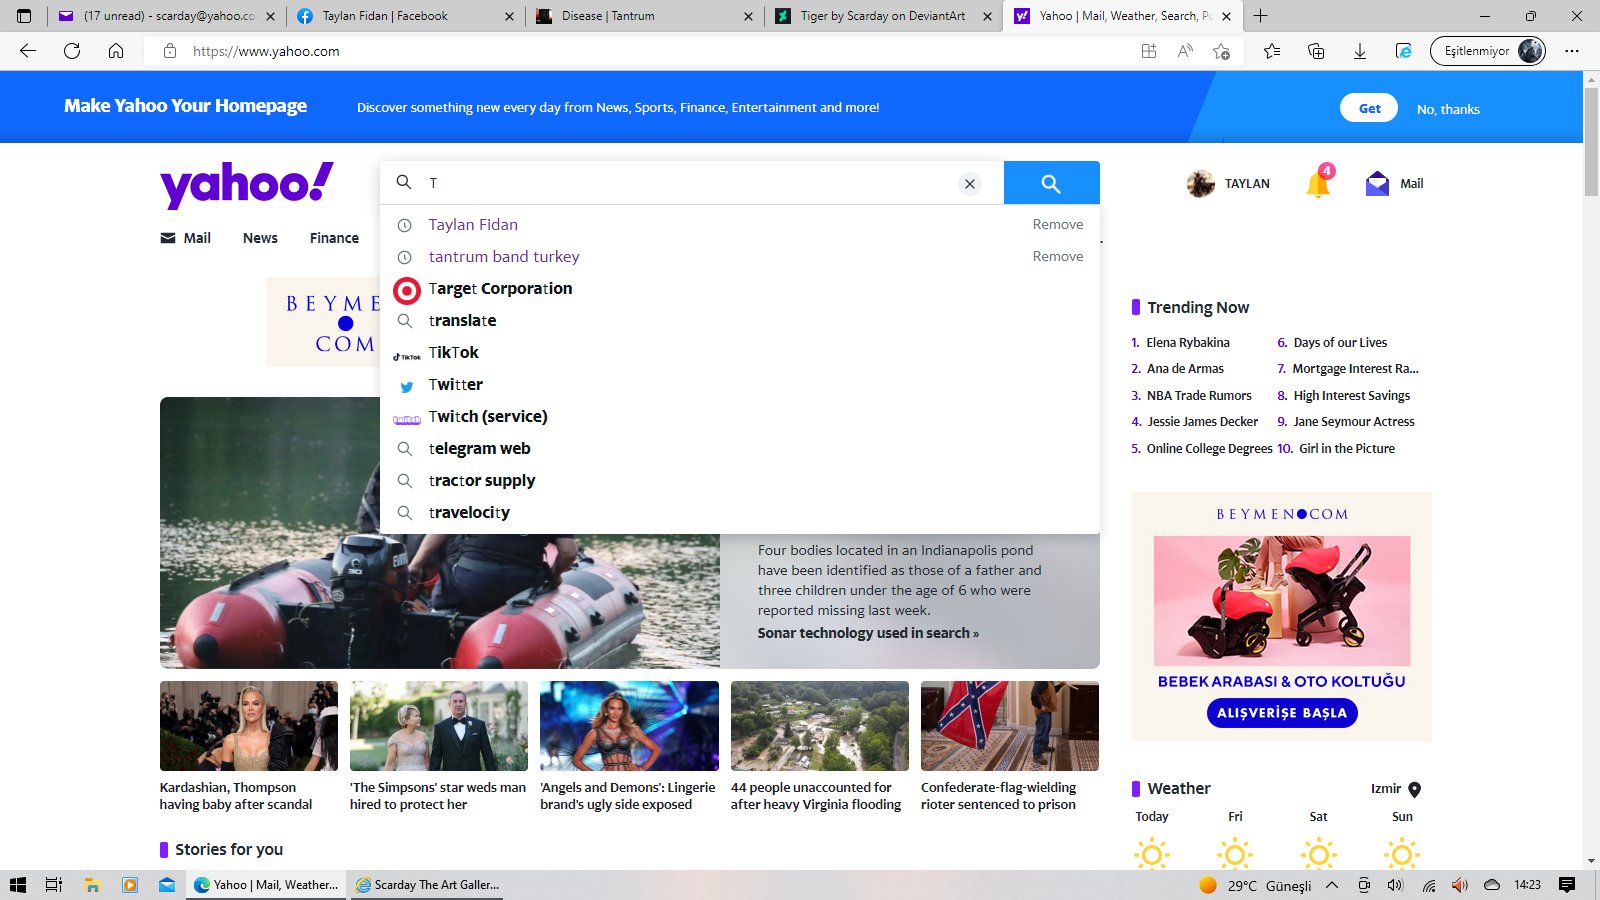
Task: Open tab actions menu icon
Action: 24,16
